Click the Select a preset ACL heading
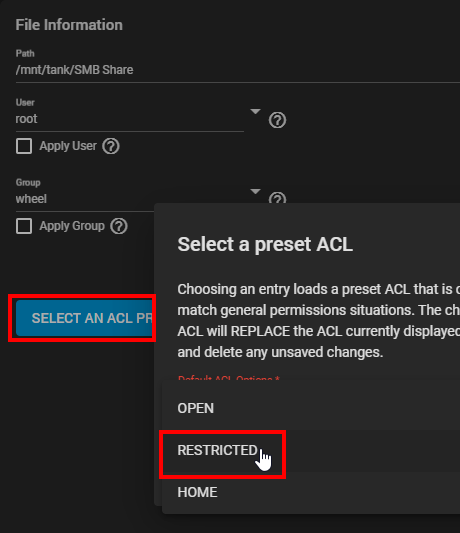460x533 pixels. pos(265,244)
